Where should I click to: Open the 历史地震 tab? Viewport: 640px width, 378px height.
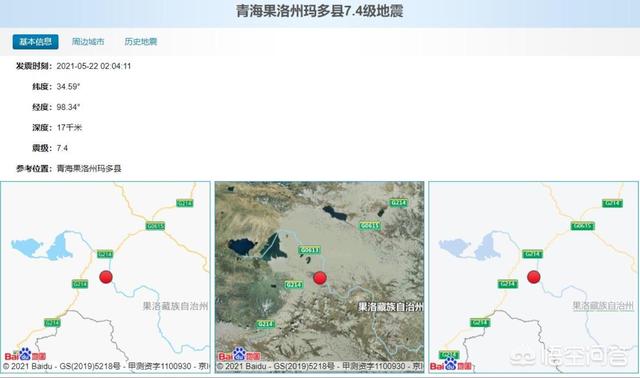[x=141, y=42]
